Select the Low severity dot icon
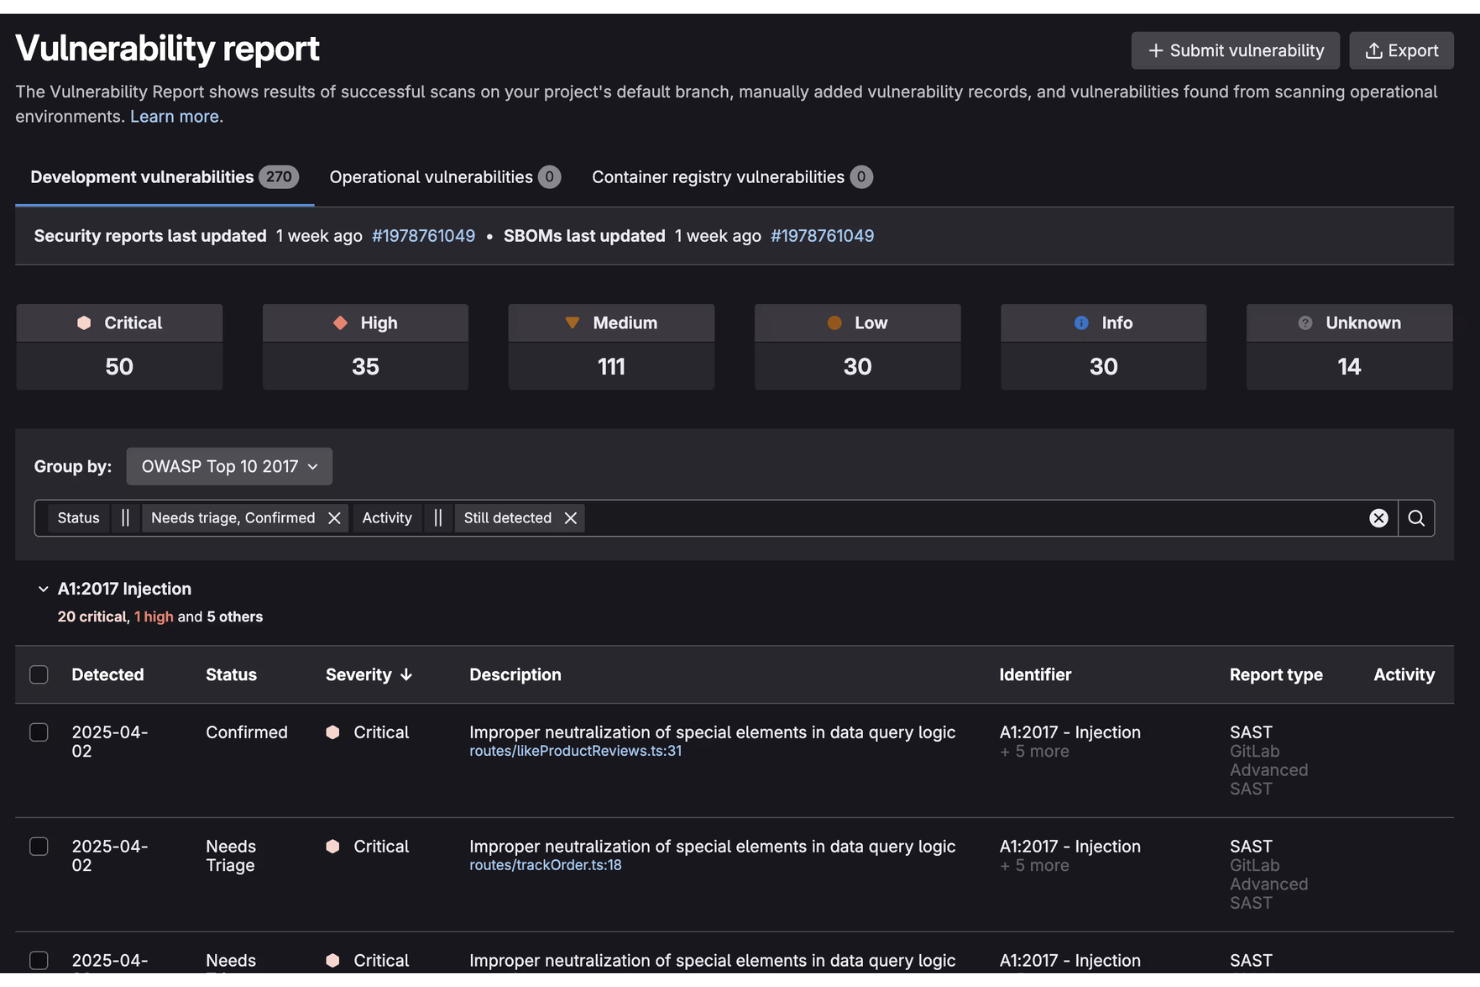 click(x=834, y=322)
